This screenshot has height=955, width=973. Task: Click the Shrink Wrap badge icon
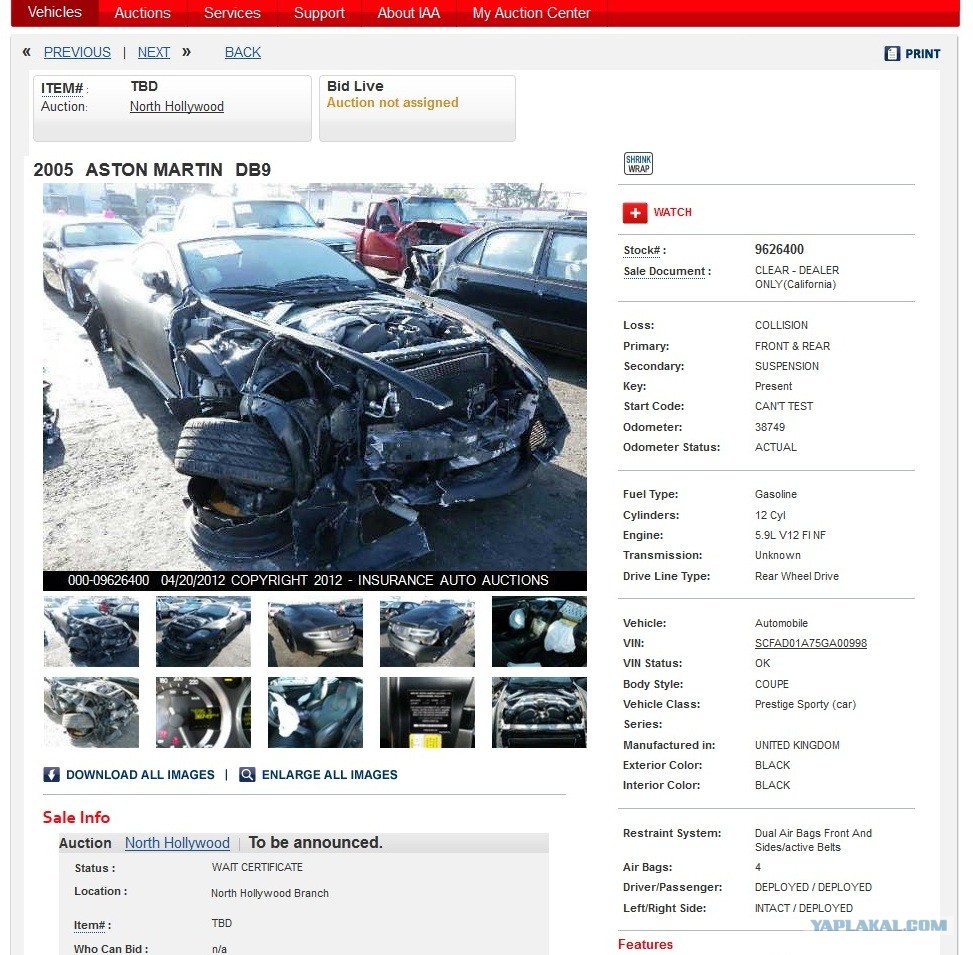[638, 164]
